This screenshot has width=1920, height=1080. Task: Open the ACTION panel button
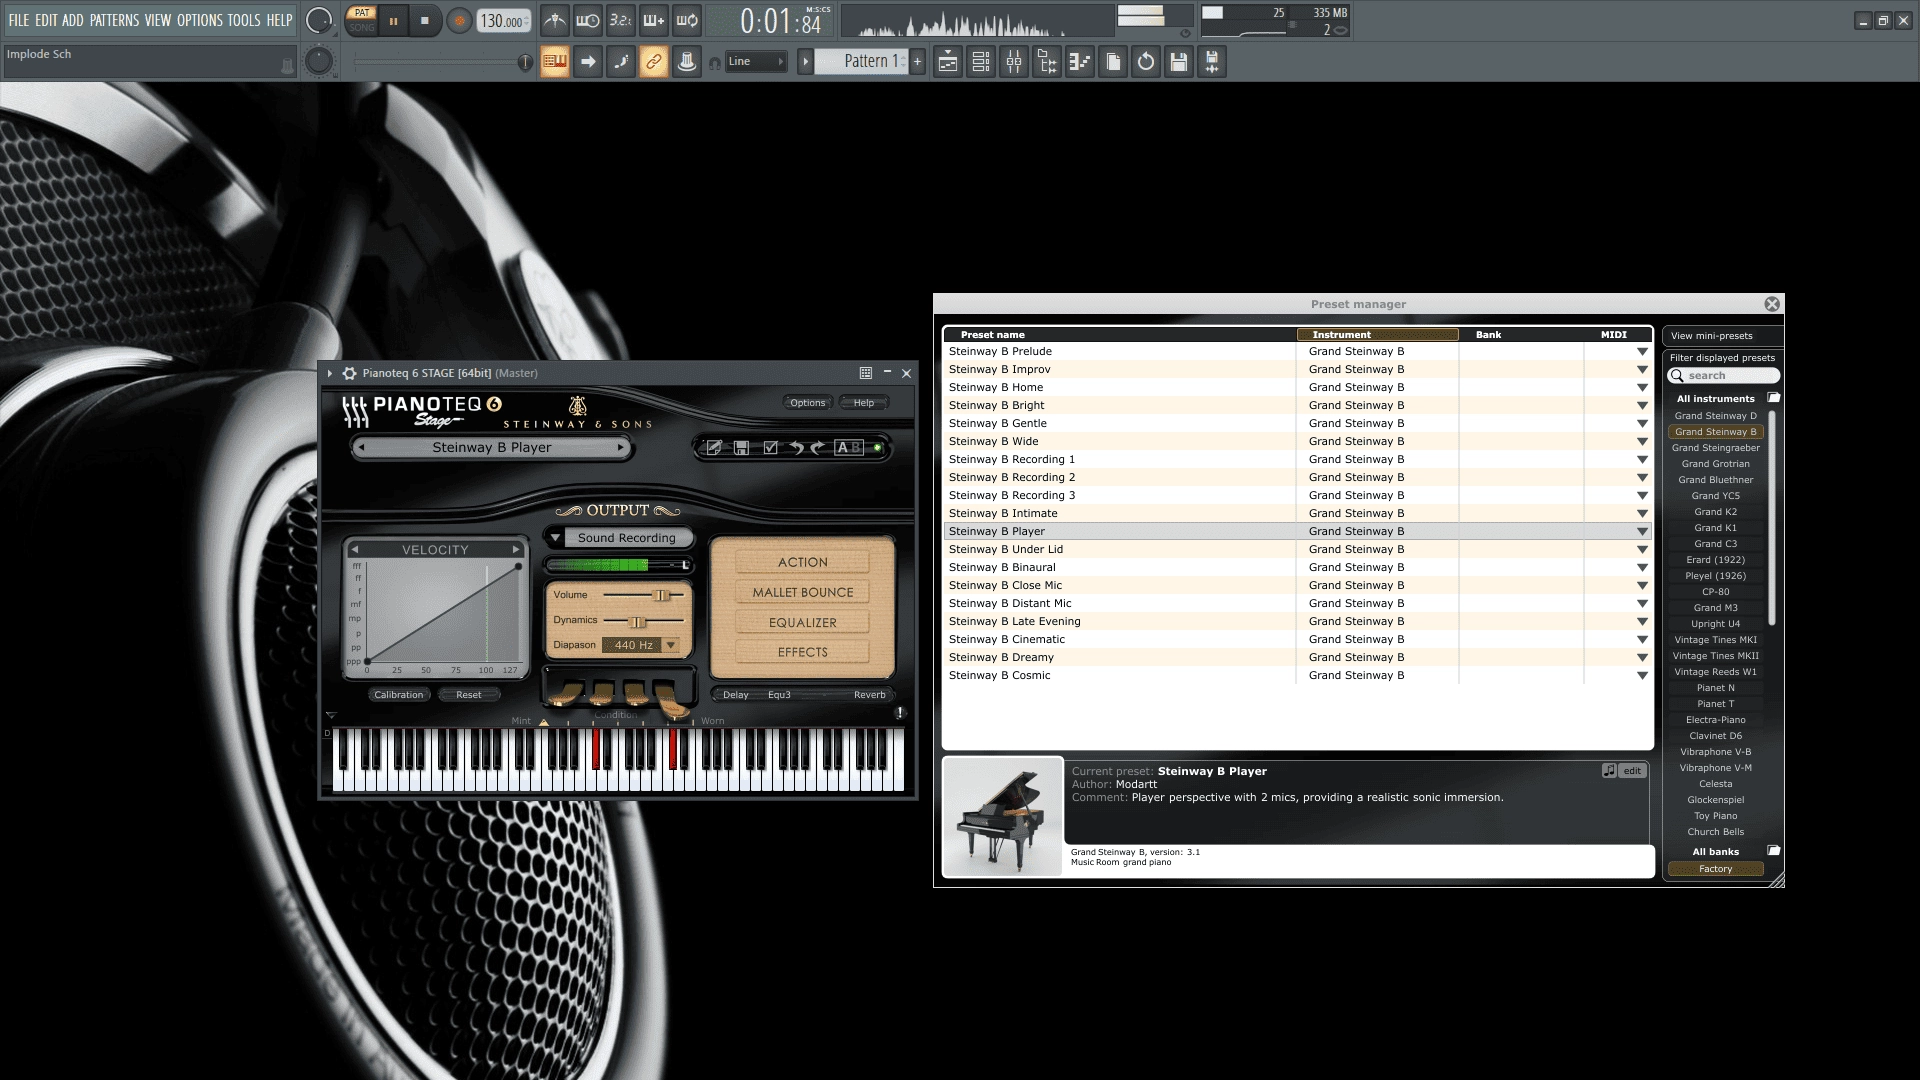pos(803,563)
